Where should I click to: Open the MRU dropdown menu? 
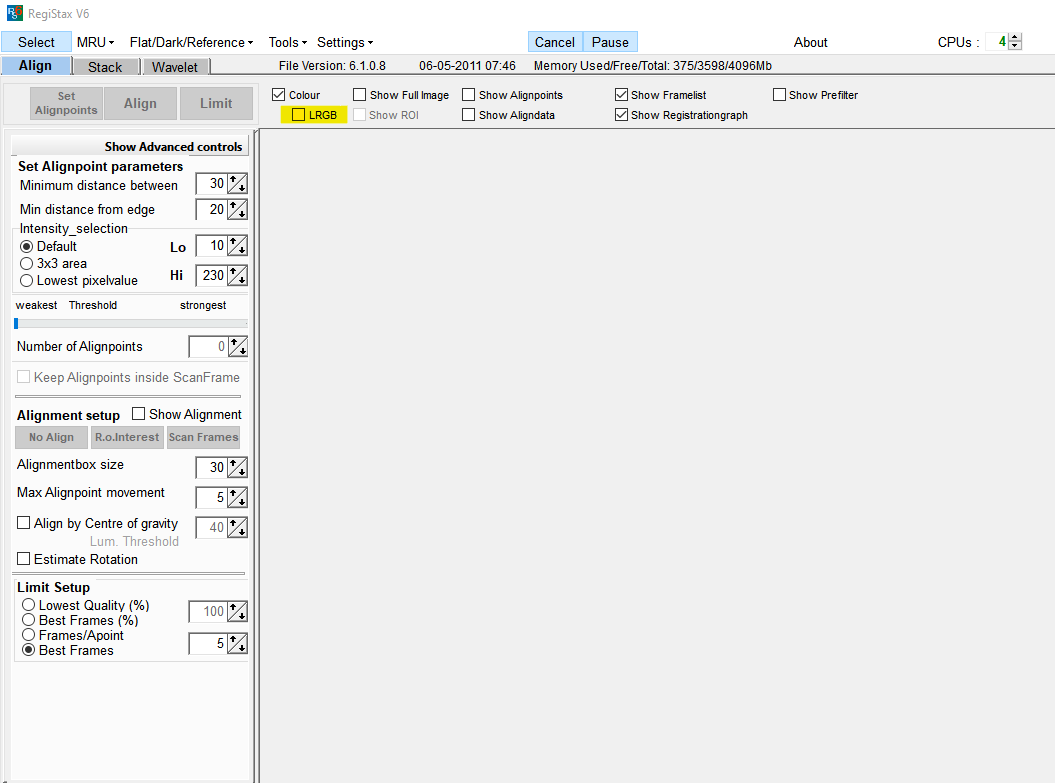pyautogui.click(x=95, y=42)
